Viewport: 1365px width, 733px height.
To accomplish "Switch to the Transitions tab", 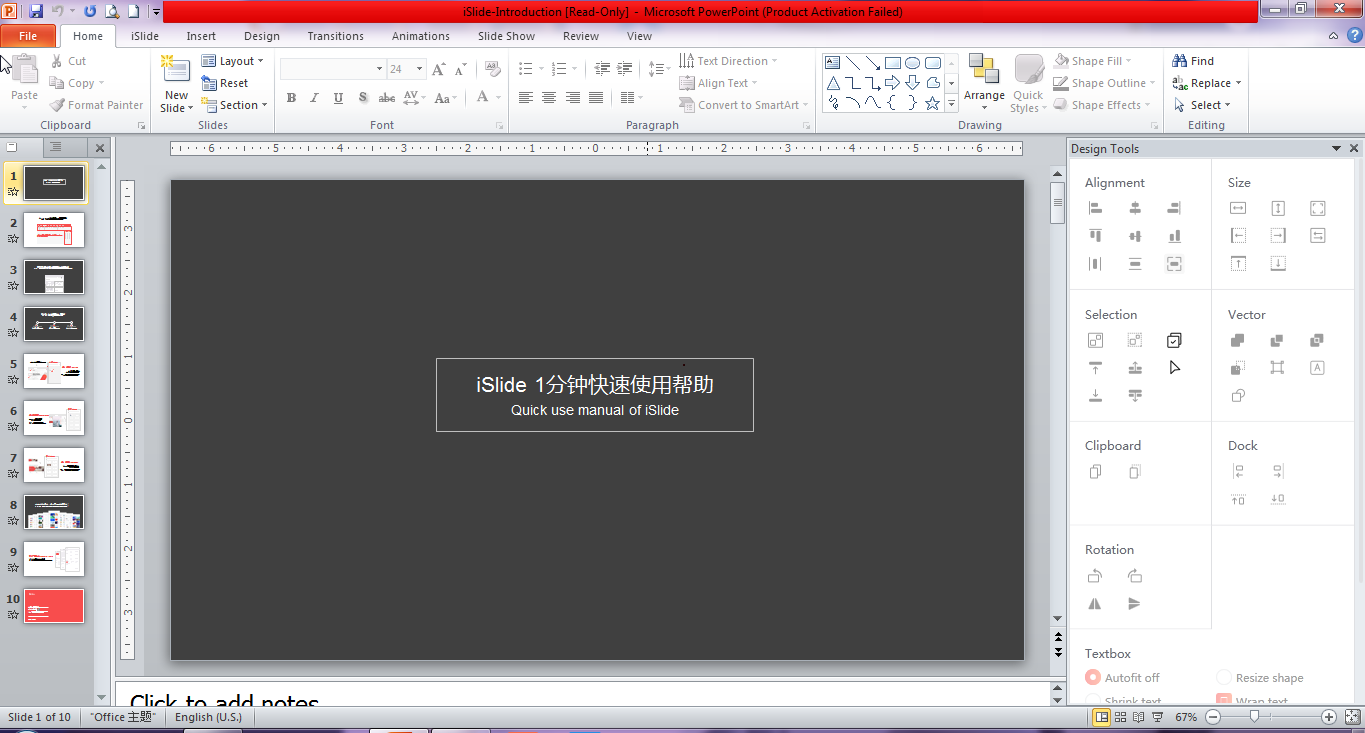I will click(x=336, y=36).
